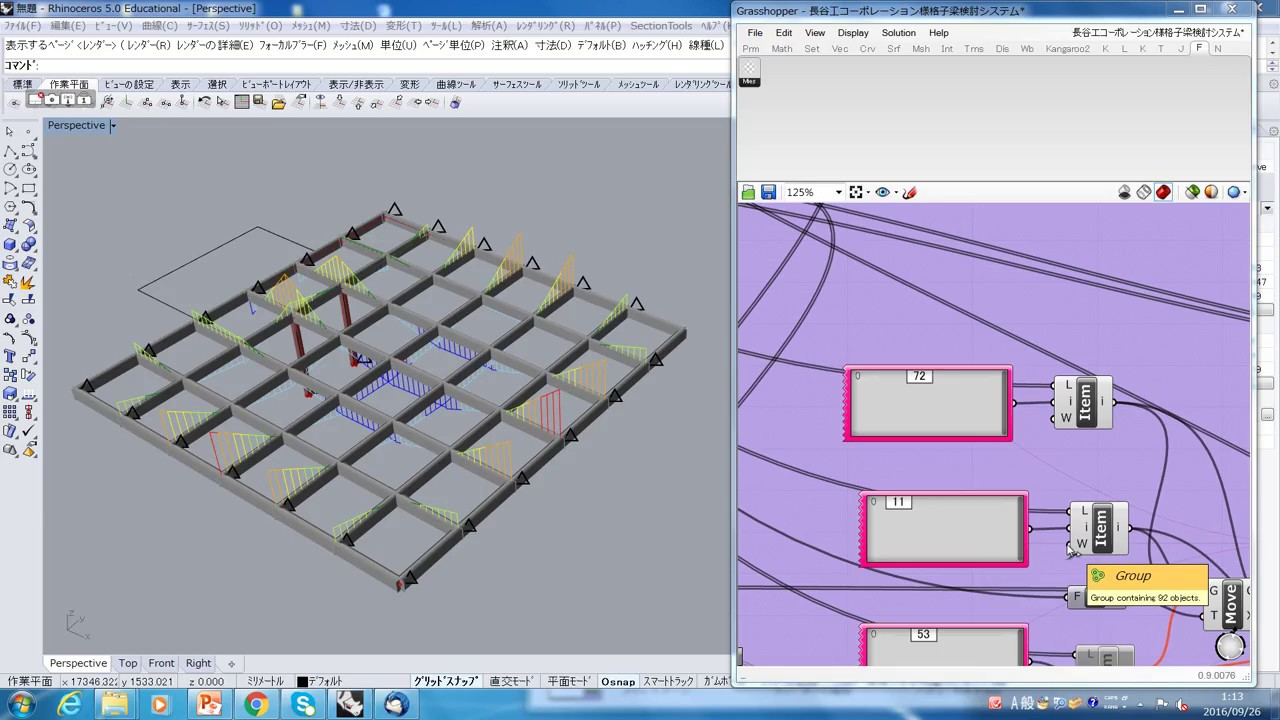Toggle SmartTrack (スマートトラック) in status bar
This screenshot has width=1280, height=720.
668,681
